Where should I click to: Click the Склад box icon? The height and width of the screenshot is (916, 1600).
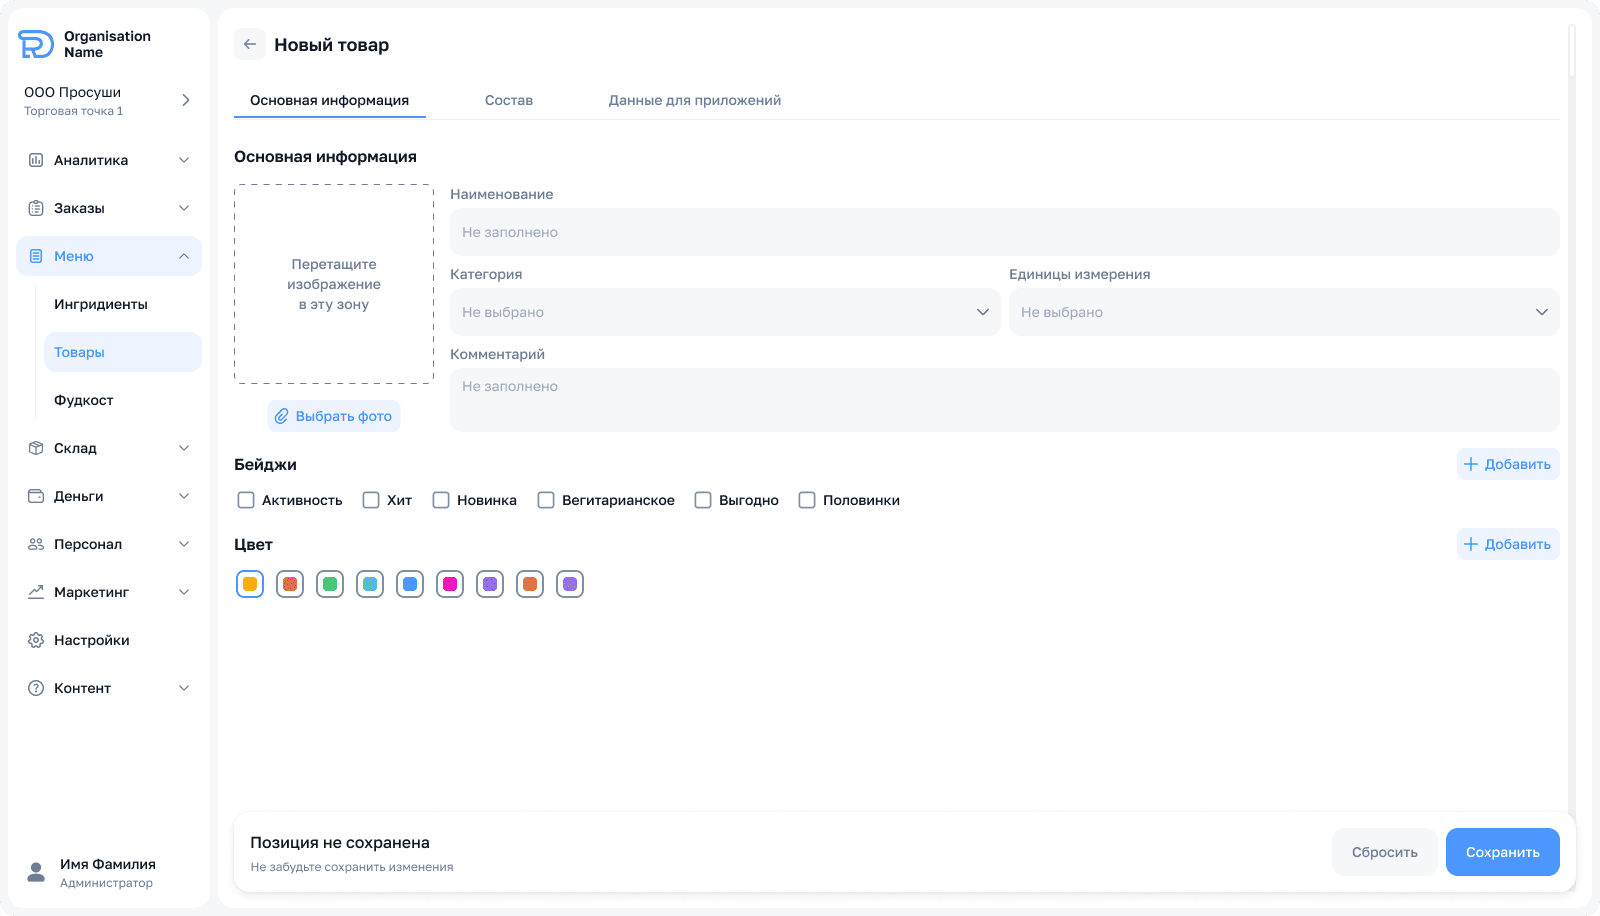[x=36, y=448]
